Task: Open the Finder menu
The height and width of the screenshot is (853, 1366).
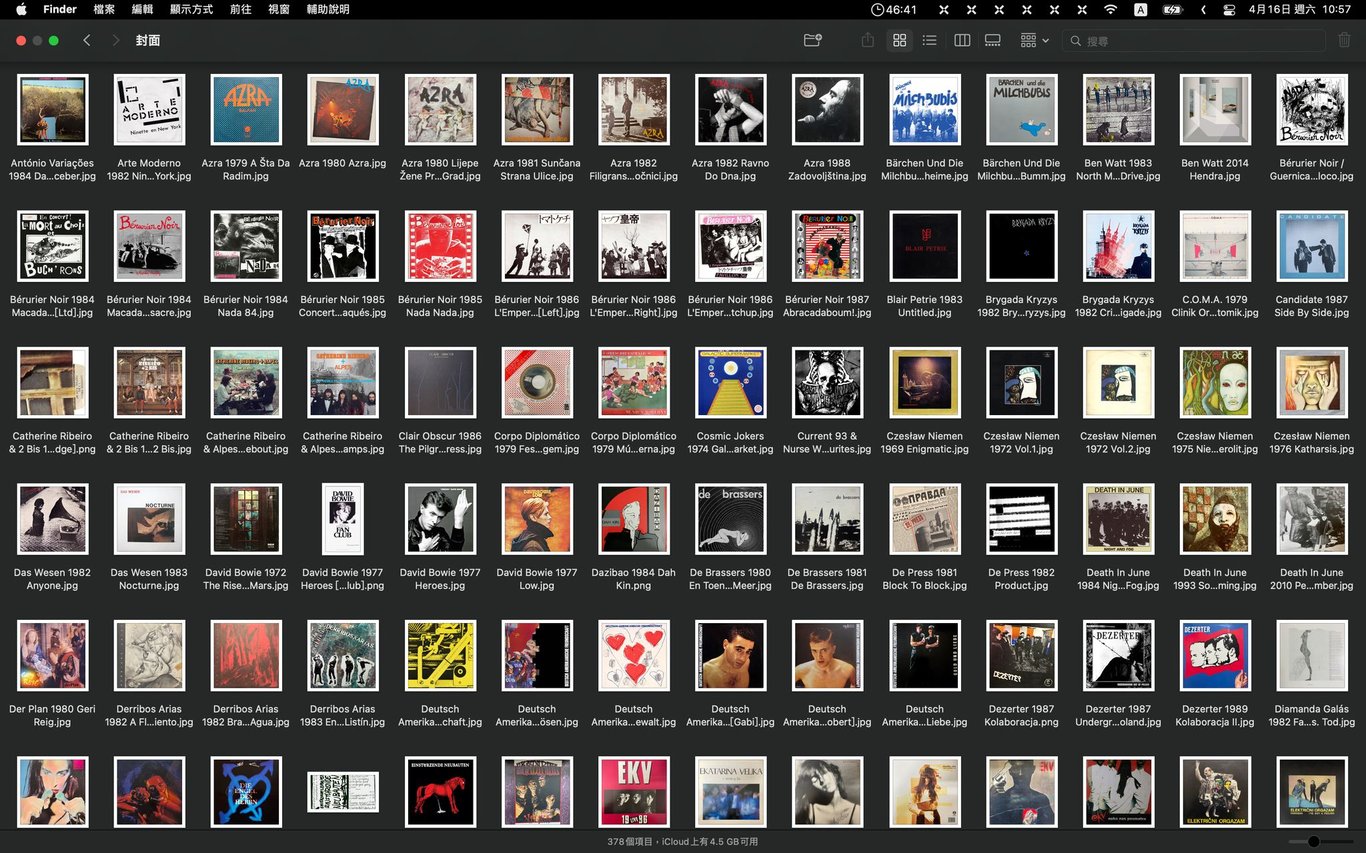Action: click(x=60, y=9)
